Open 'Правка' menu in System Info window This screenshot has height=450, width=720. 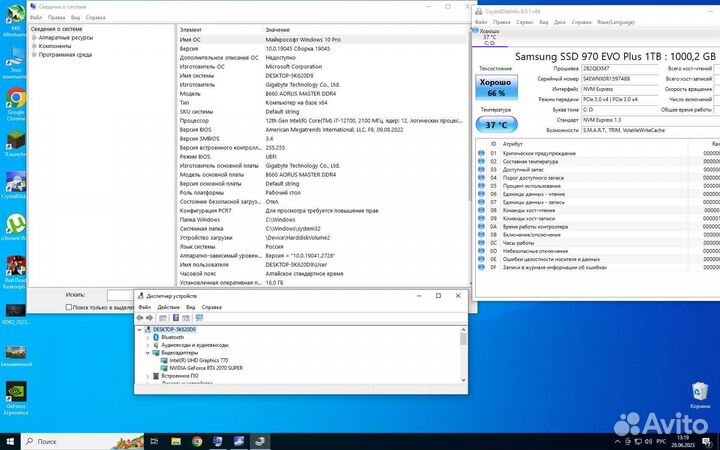pos(56,17)
